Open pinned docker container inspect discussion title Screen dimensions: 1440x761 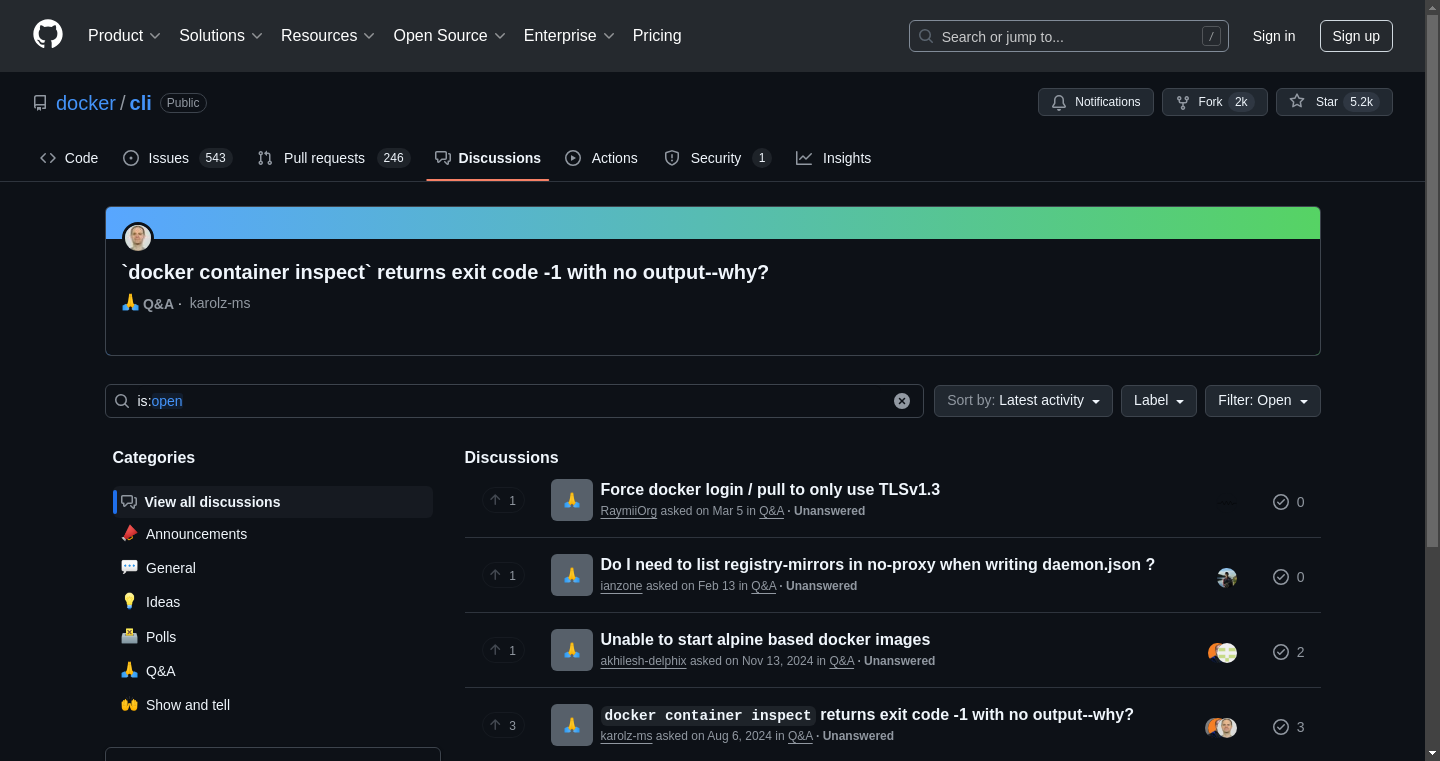tap(445, 272)
